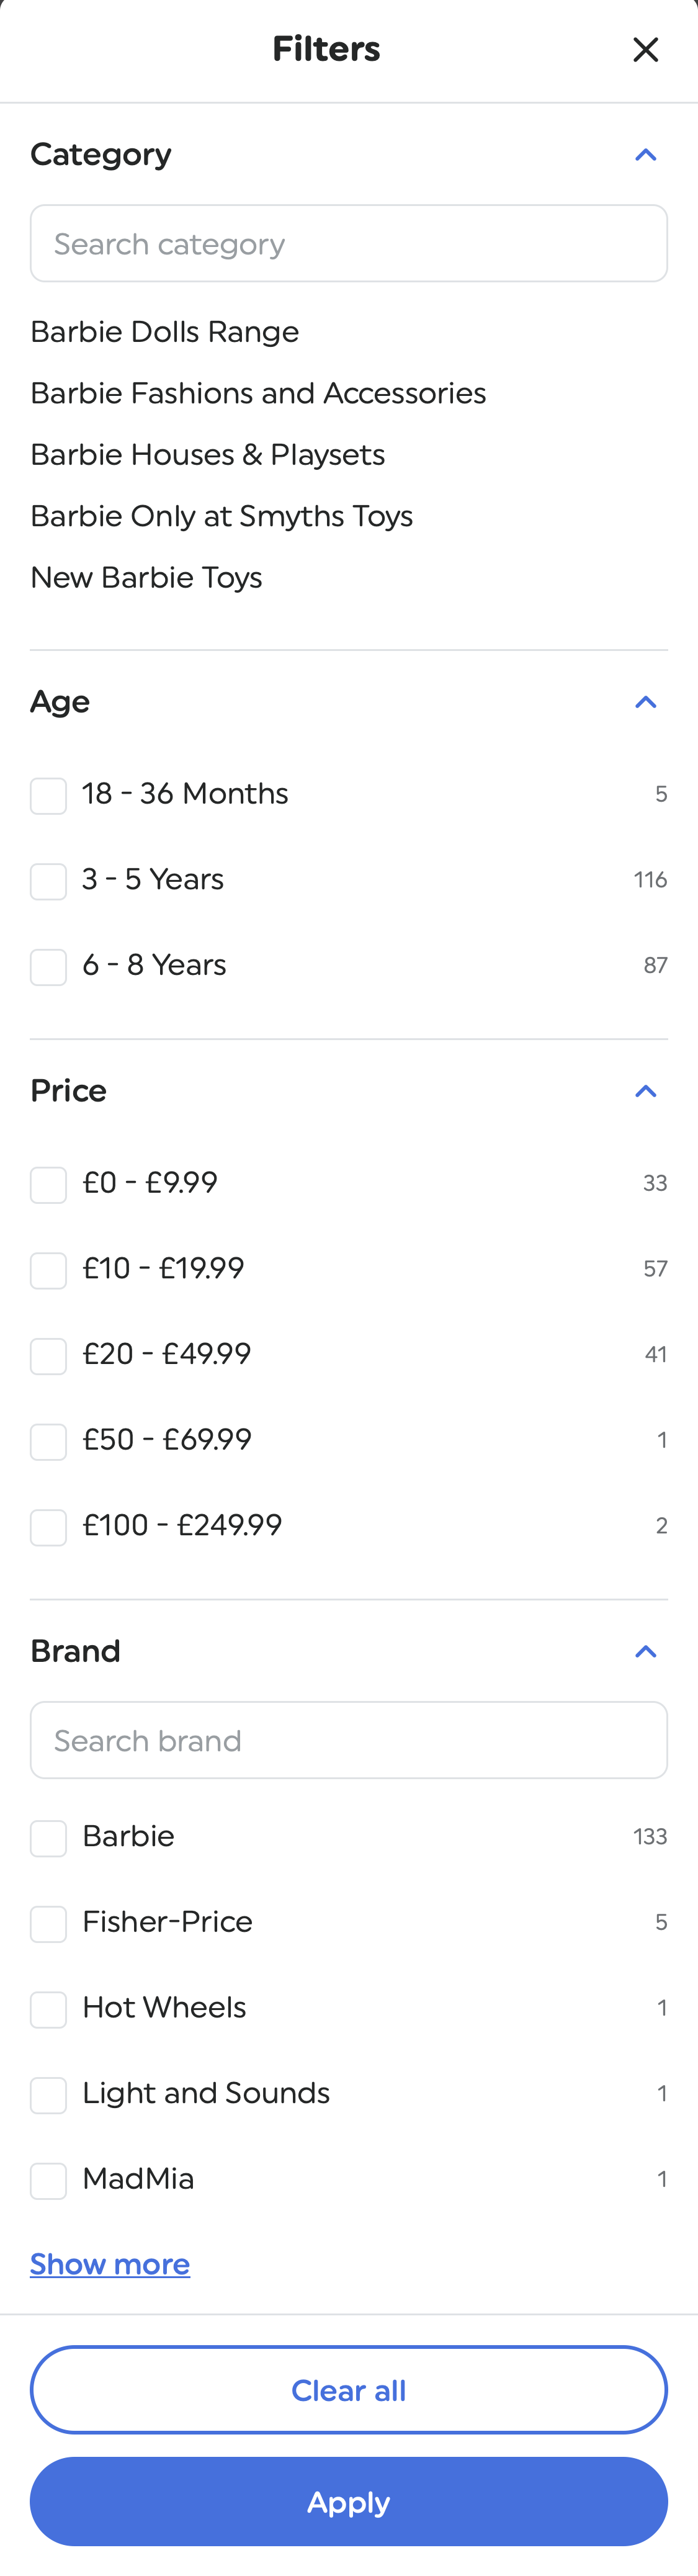This screenshot has width=698, height=2576.
Task: Select the New Barbie Toys category
Action: pyautogui.click(x=146, y=577)
